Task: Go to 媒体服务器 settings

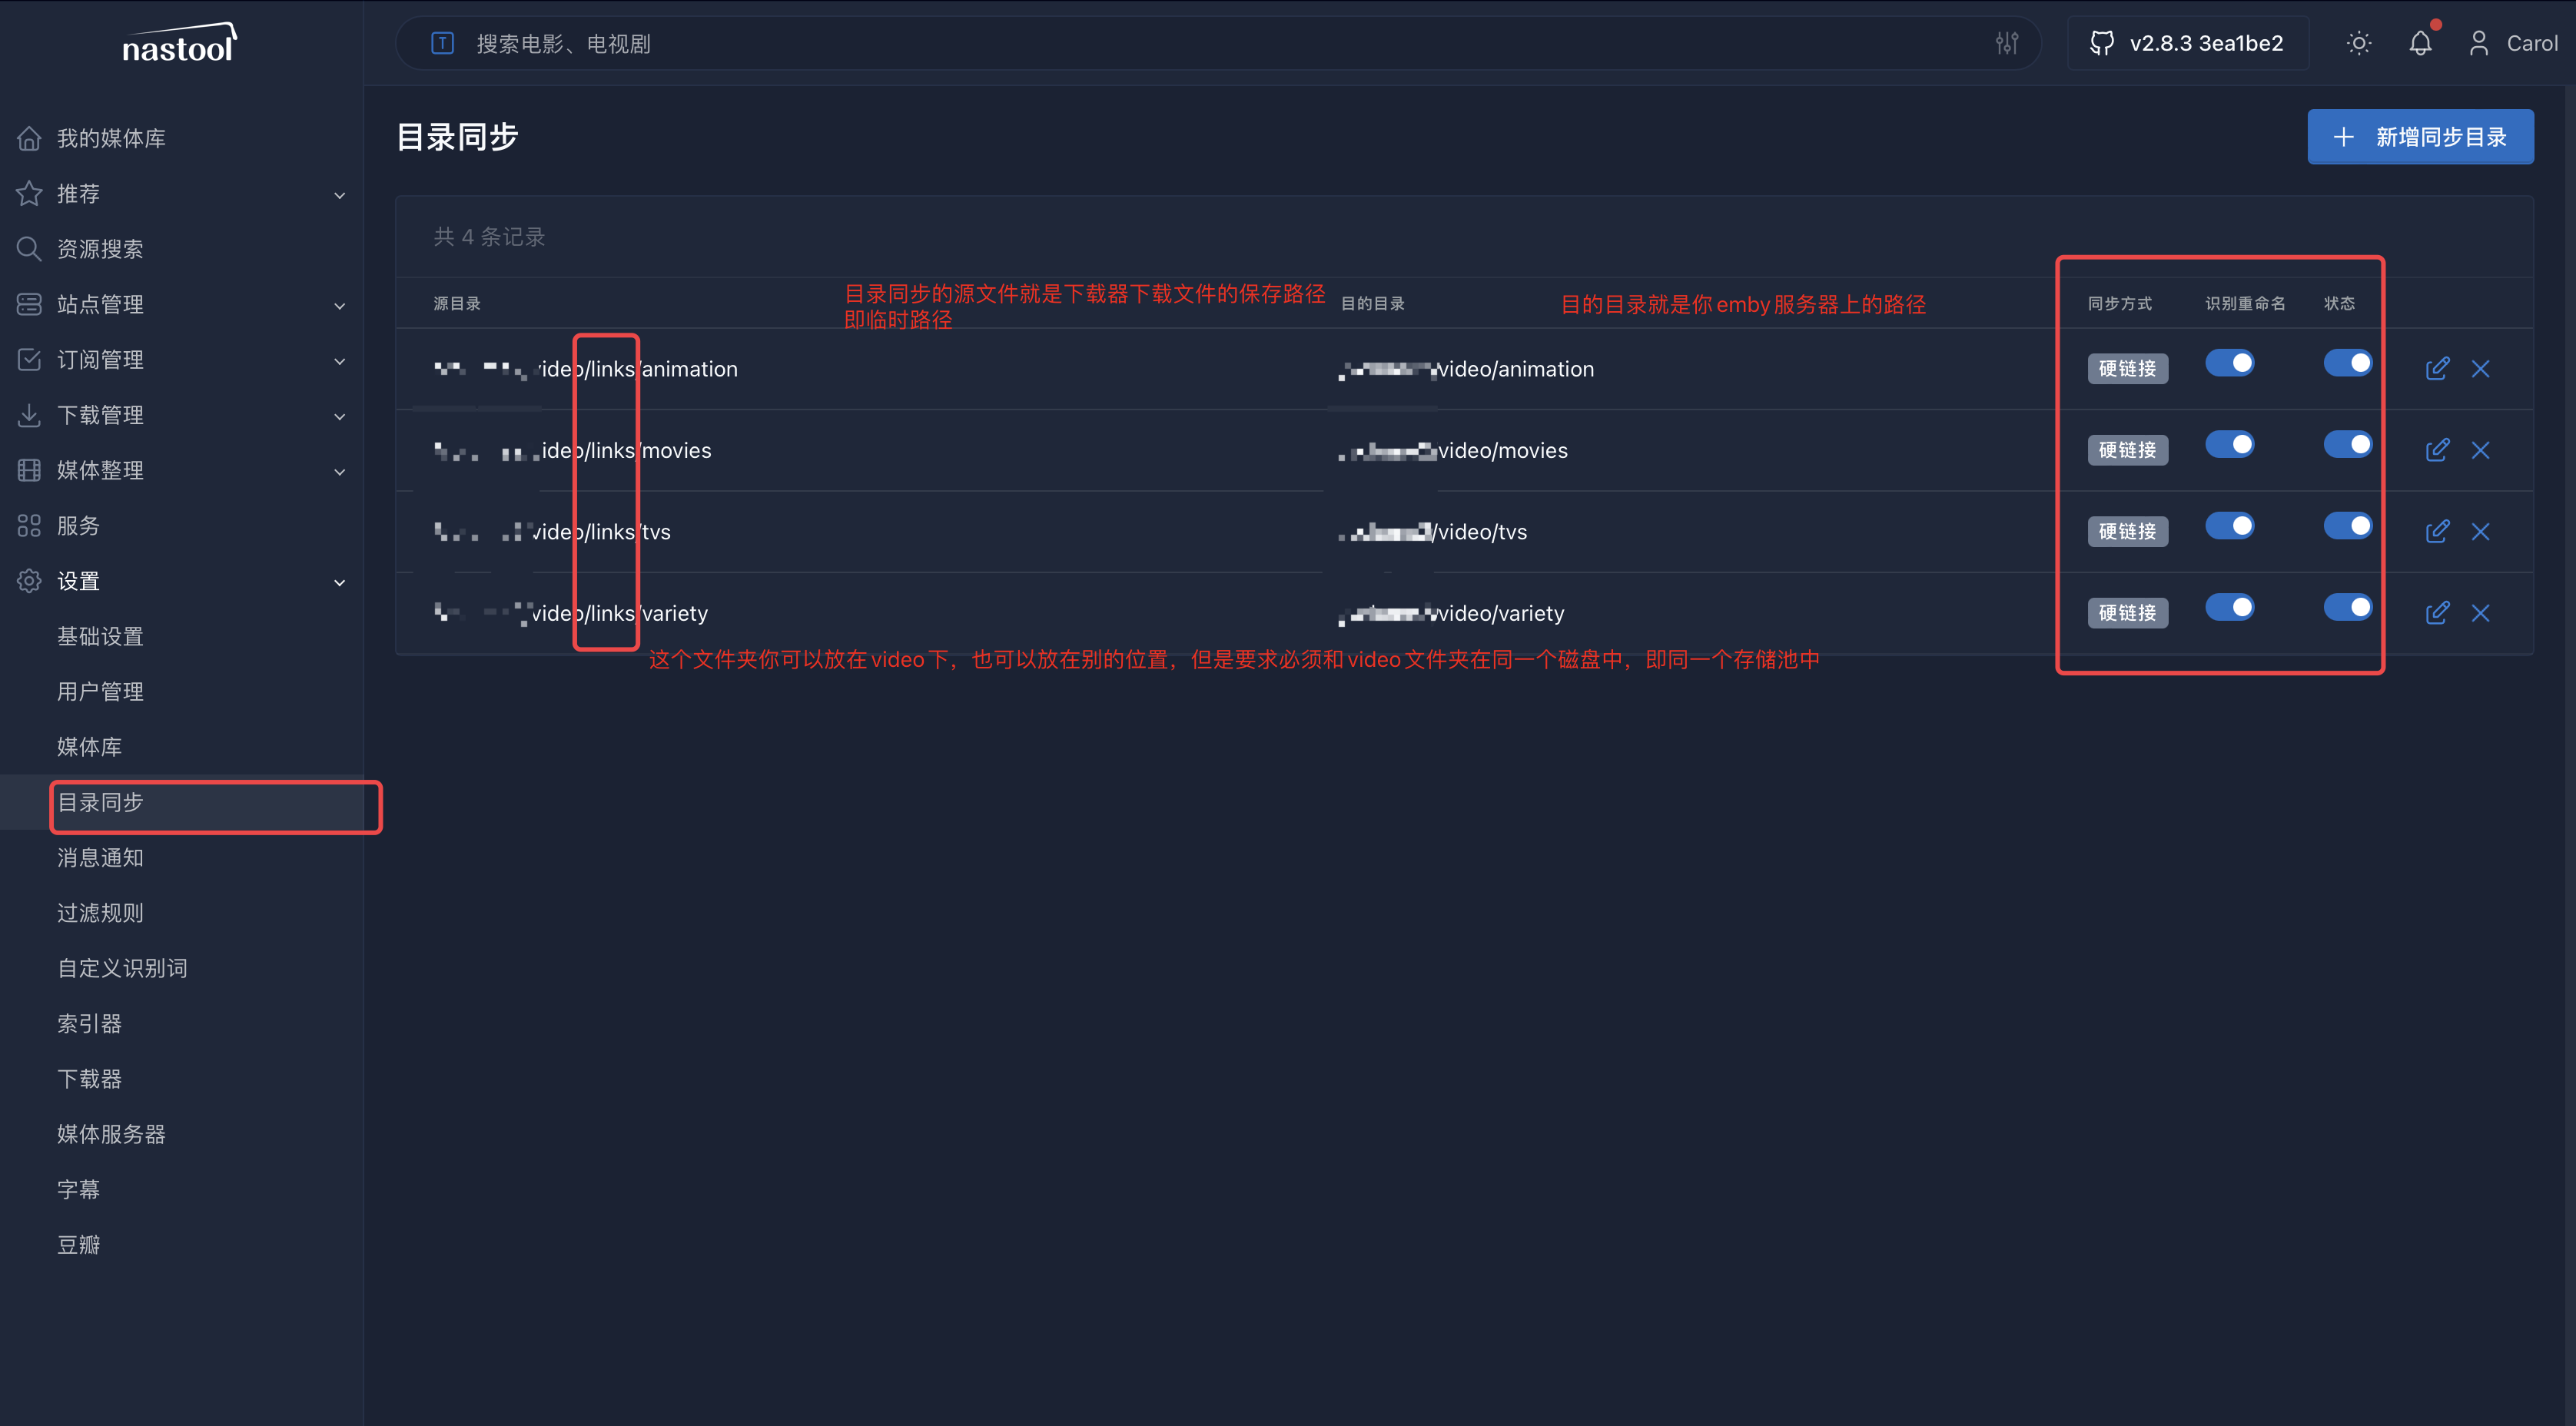Action: point(111,1134)
